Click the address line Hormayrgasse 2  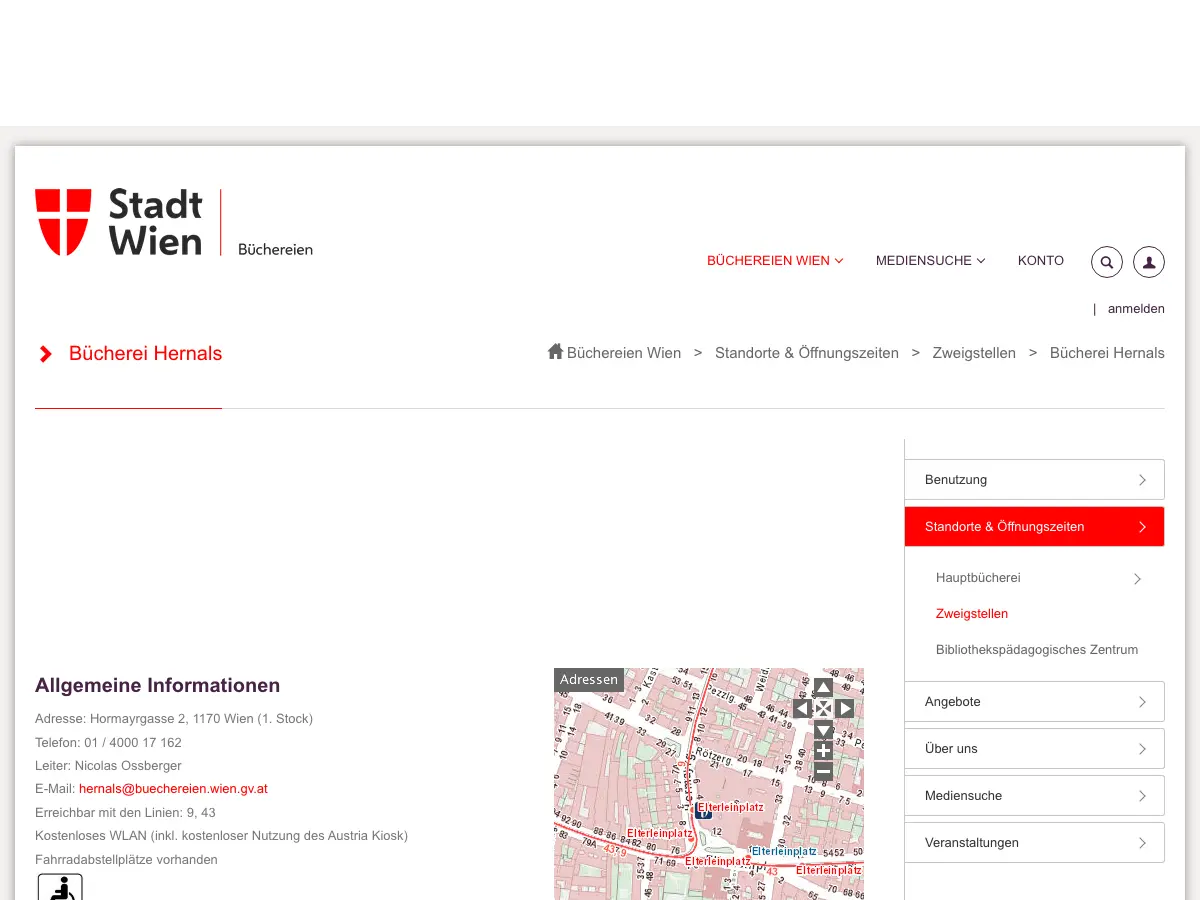(174, 719)
